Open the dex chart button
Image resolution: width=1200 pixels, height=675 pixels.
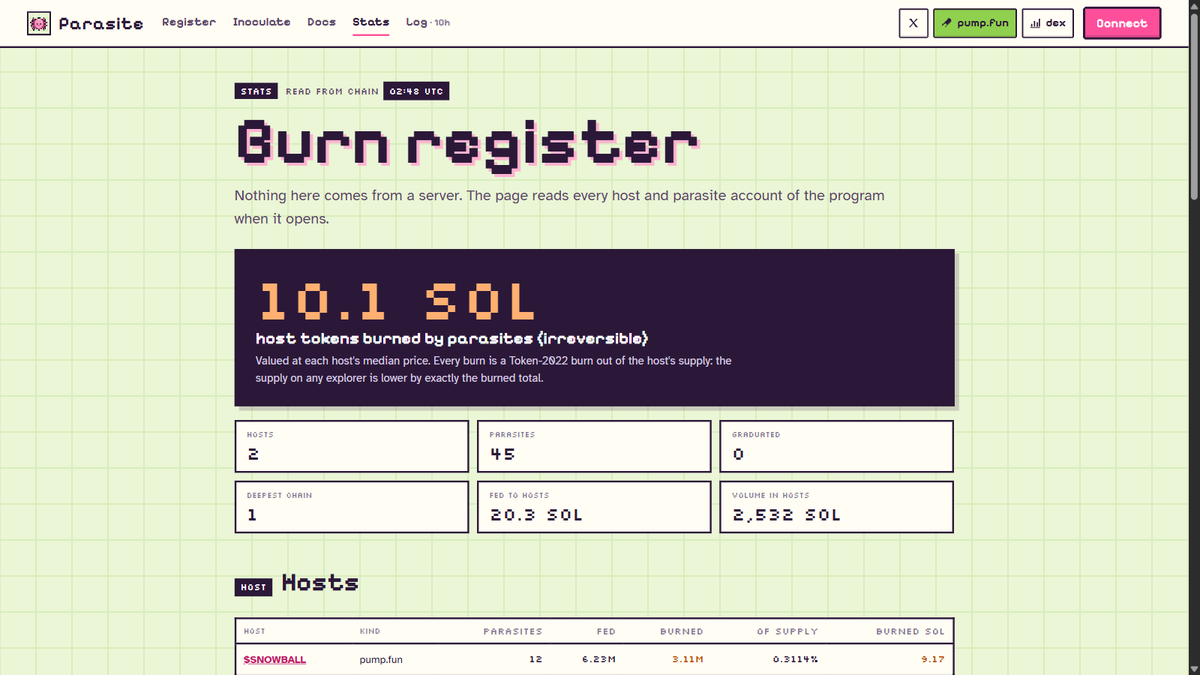pyautogui.click(x=1048, y=23)
